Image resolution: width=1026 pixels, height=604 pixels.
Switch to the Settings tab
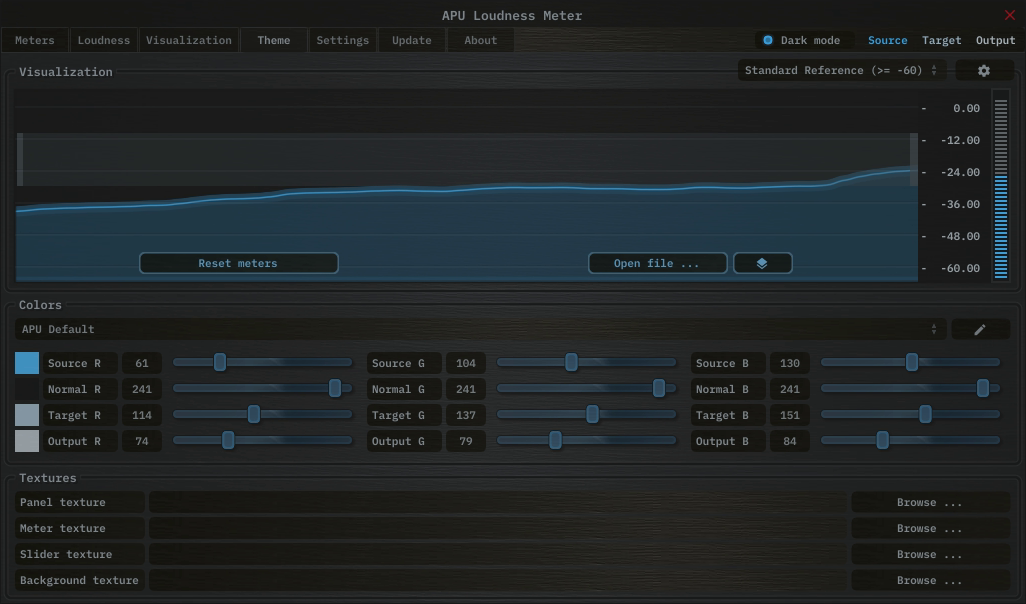pyautogui.click(x=342, y=41)
